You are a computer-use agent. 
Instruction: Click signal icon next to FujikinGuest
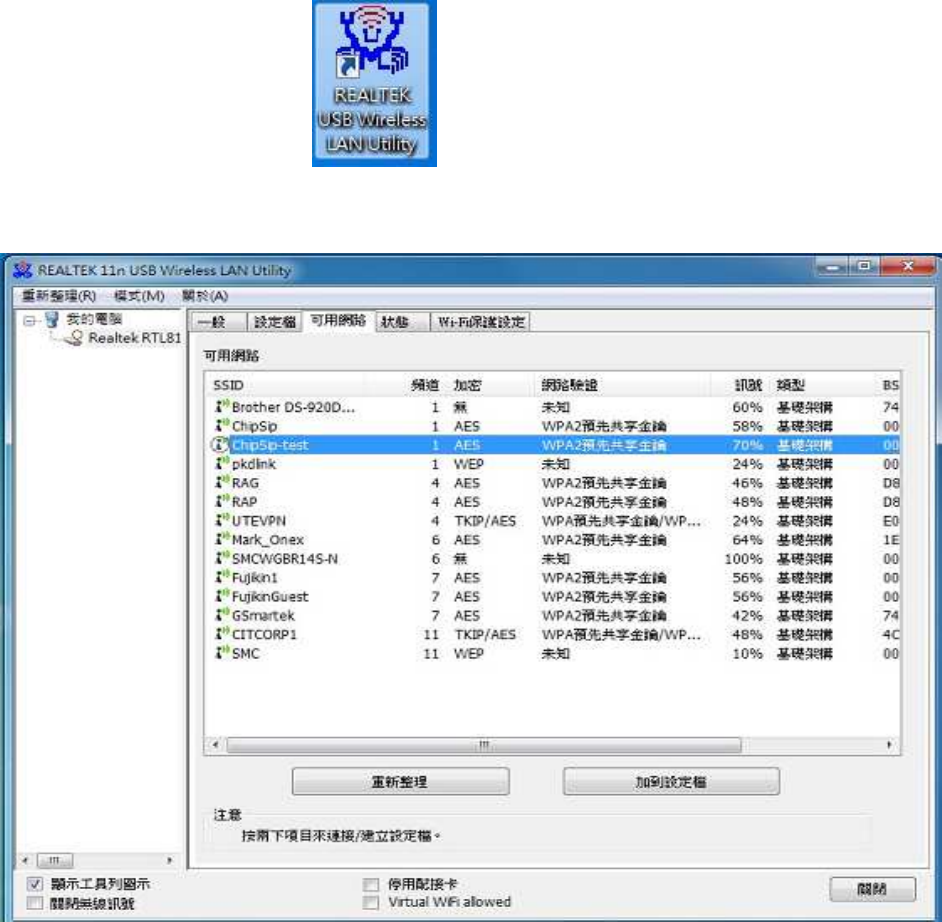[222, 596]
